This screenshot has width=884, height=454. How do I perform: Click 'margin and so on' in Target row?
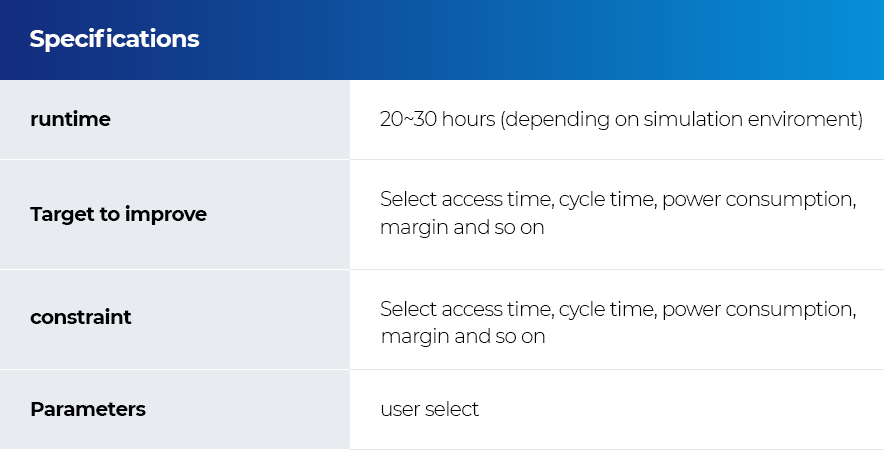[462, 227]
